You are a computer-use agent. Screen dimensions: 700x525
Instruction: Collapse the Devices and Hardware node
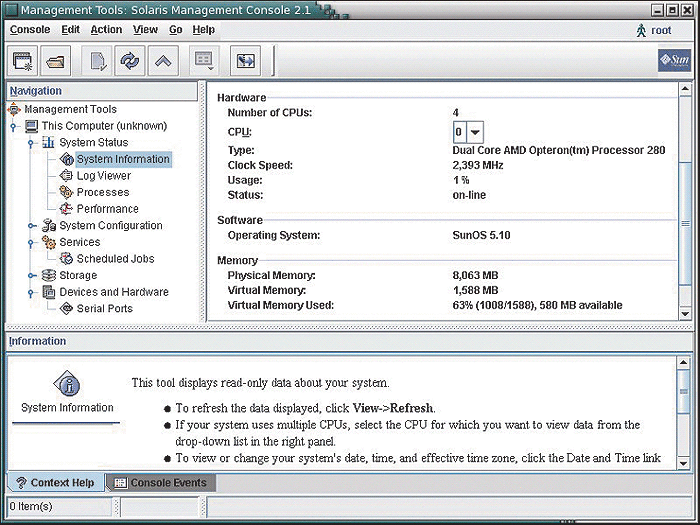tap(31, 293)
